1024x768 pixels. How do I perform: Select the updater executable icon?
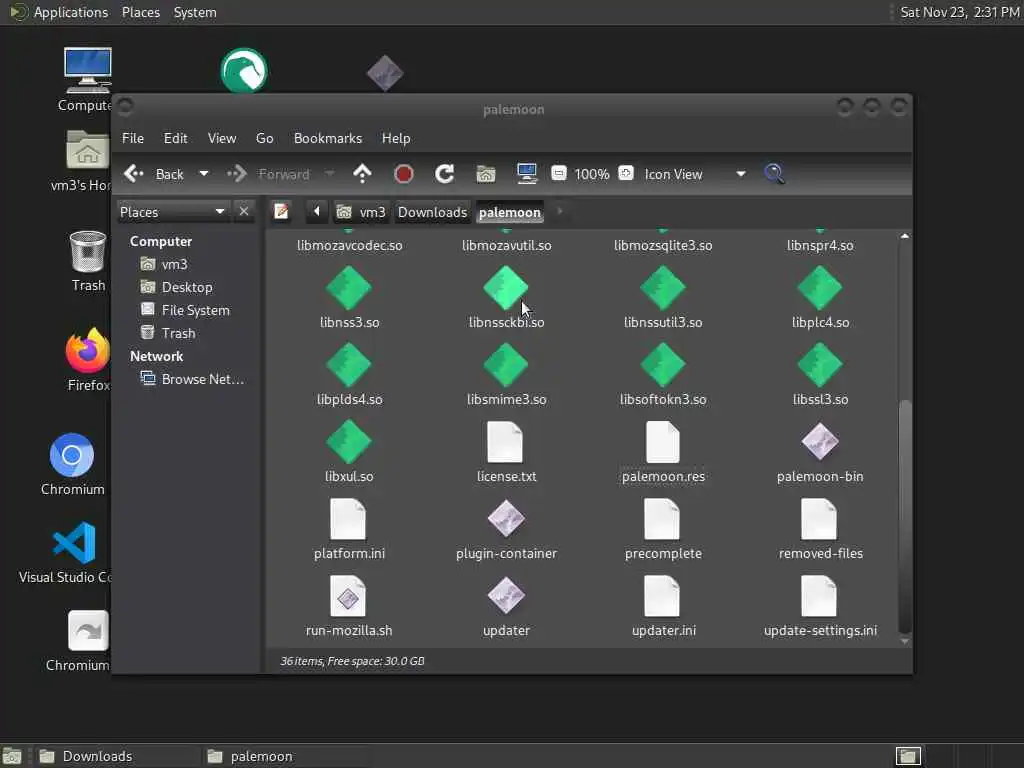(506, 596)
